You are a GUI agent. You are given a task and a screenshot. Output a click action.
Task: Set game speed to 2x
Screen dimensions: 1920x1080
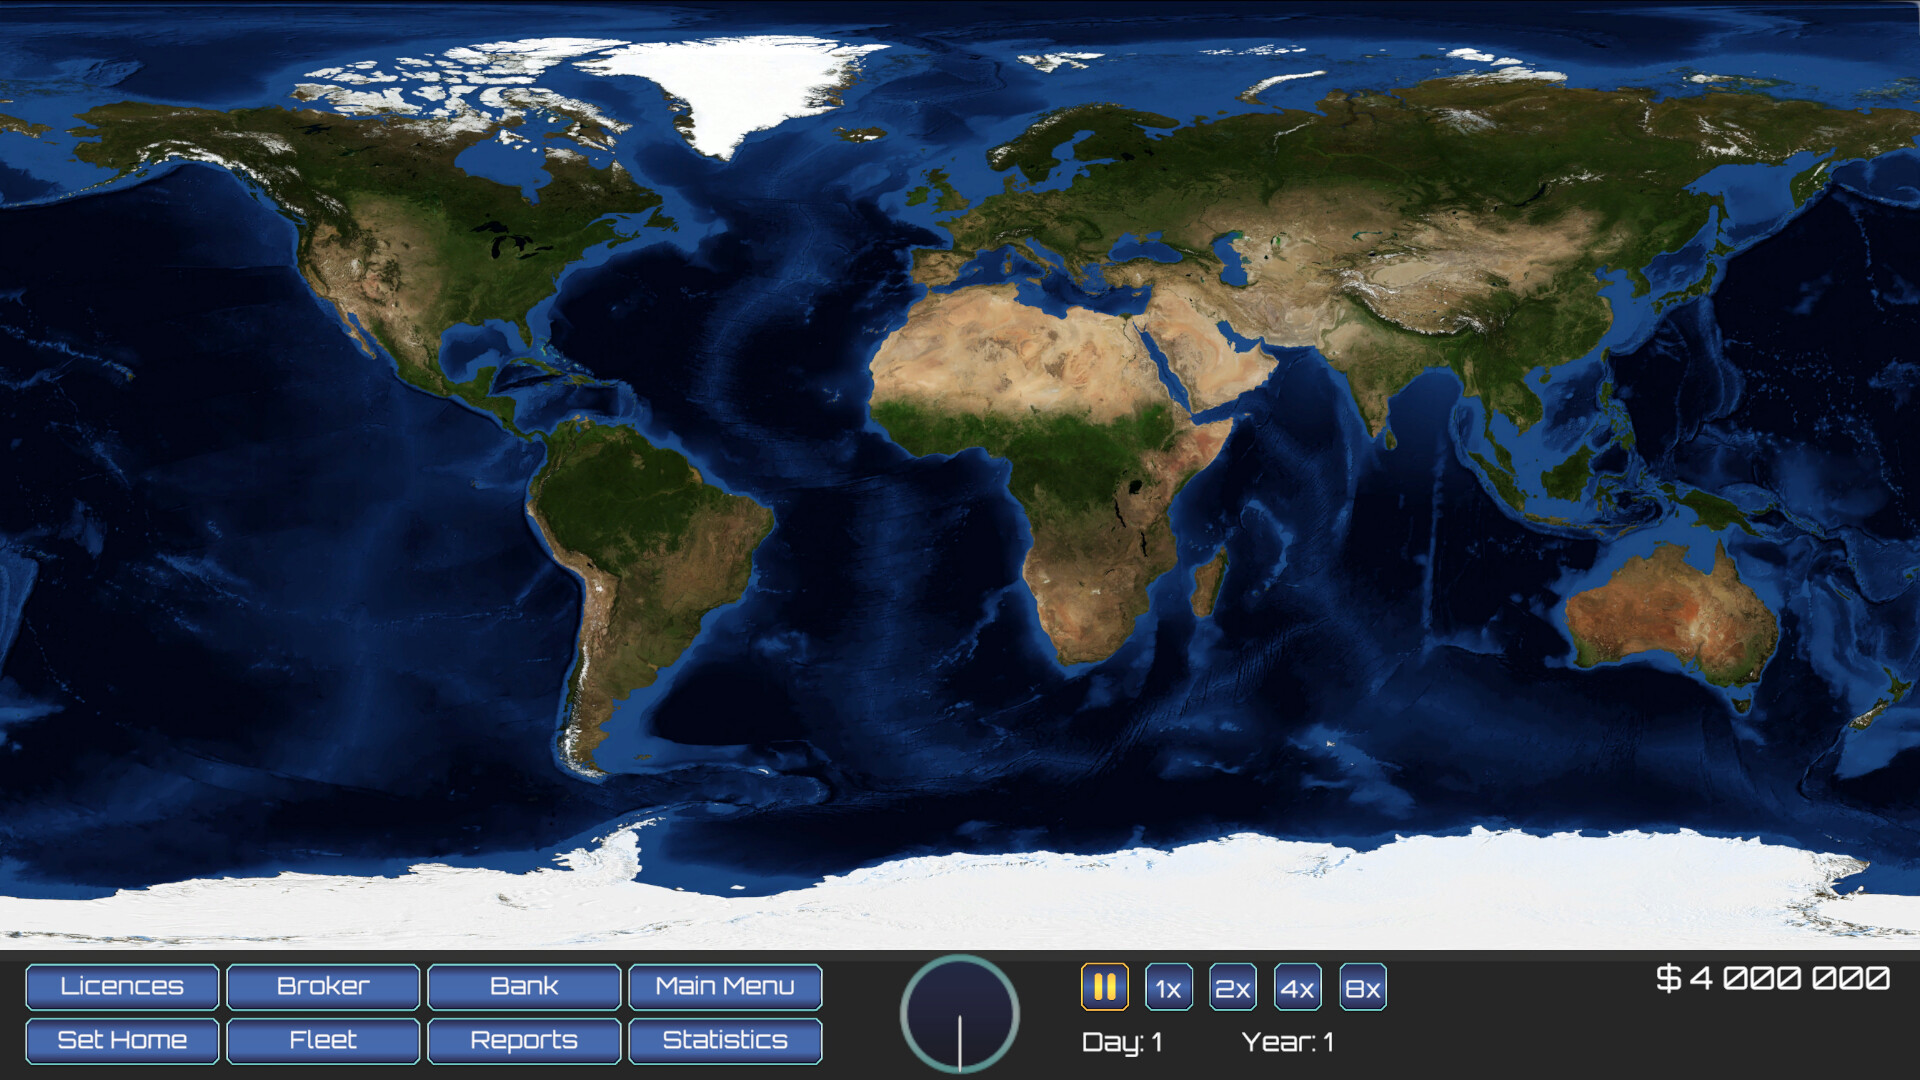[x=1232, y=987]
